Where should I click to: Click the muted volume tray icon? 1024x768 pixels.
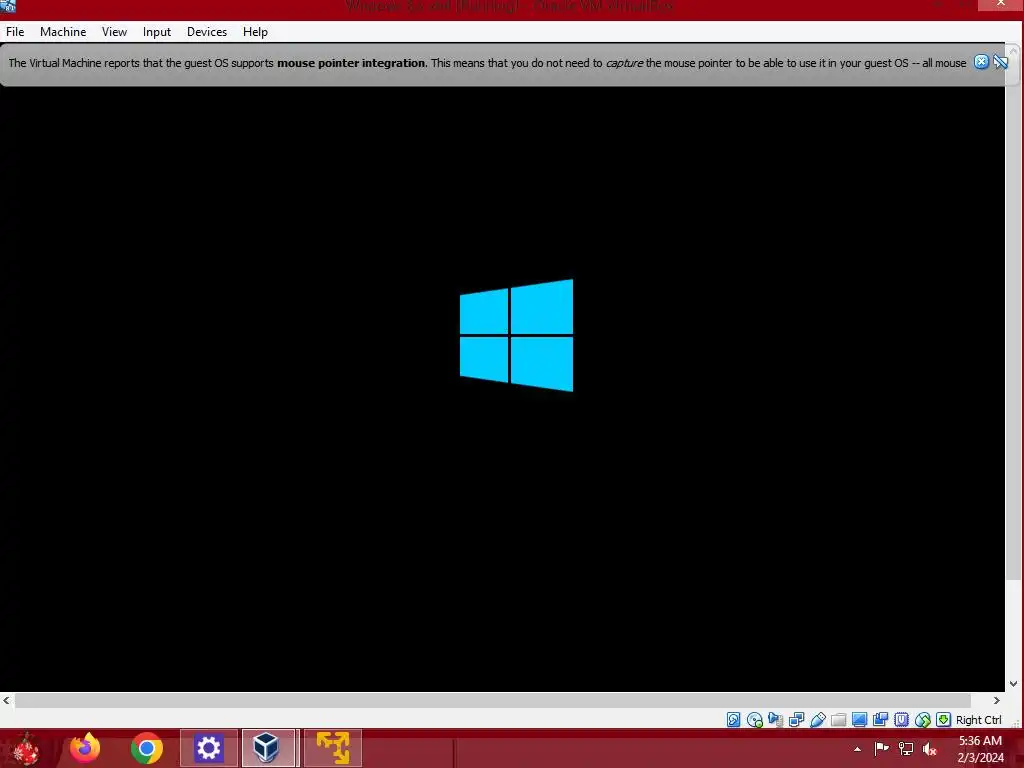pos(929,748)
